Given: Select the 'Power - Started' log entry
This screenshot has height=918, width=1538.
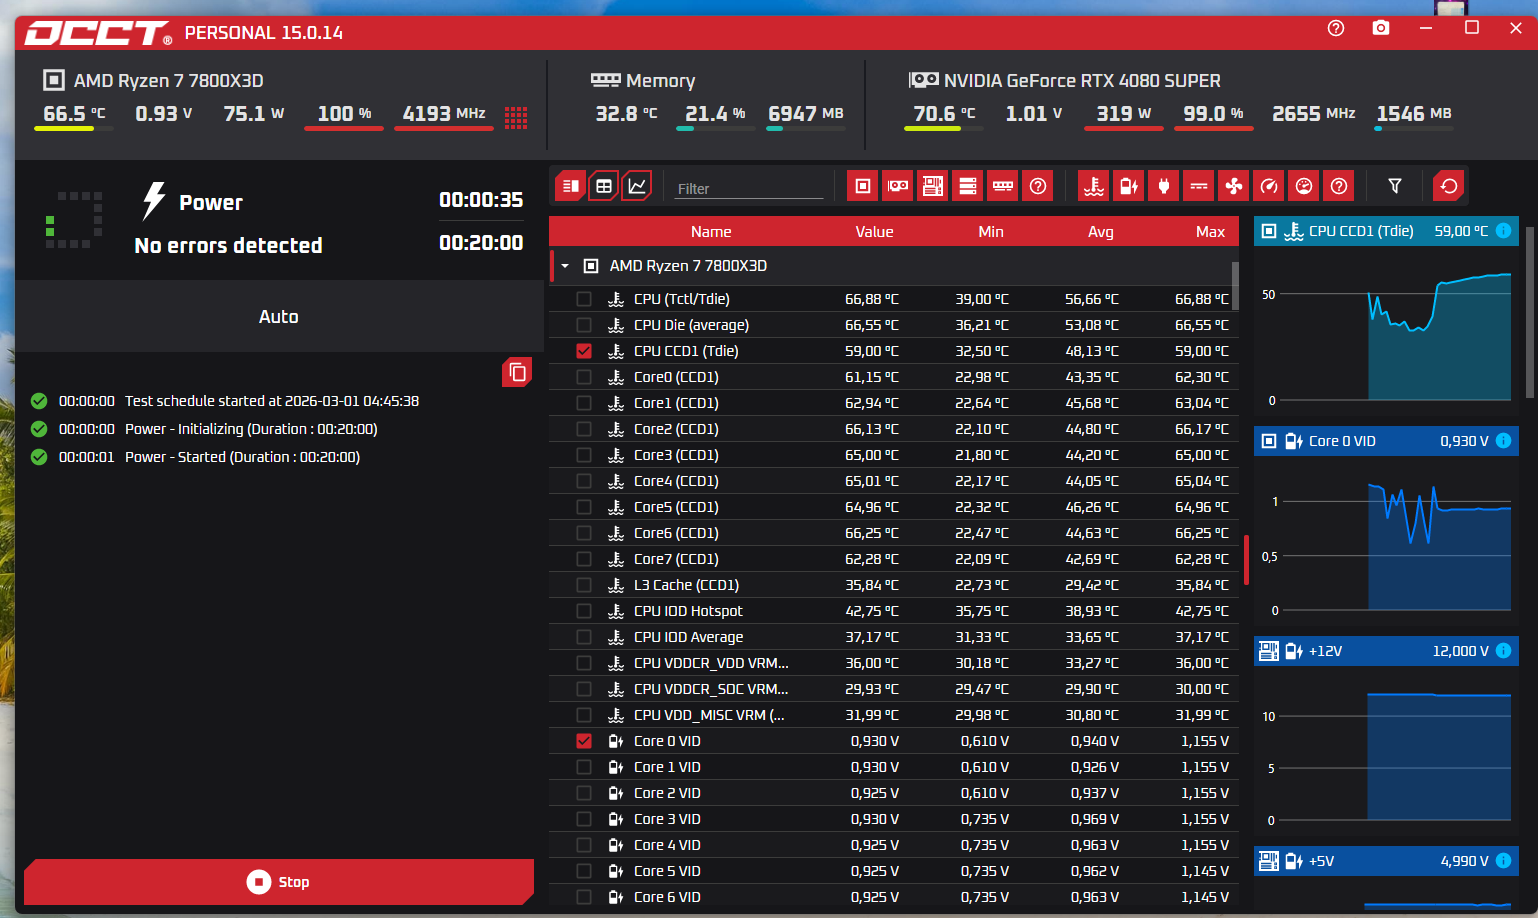Looking at the screenshot, I should (x=208, y=457).
